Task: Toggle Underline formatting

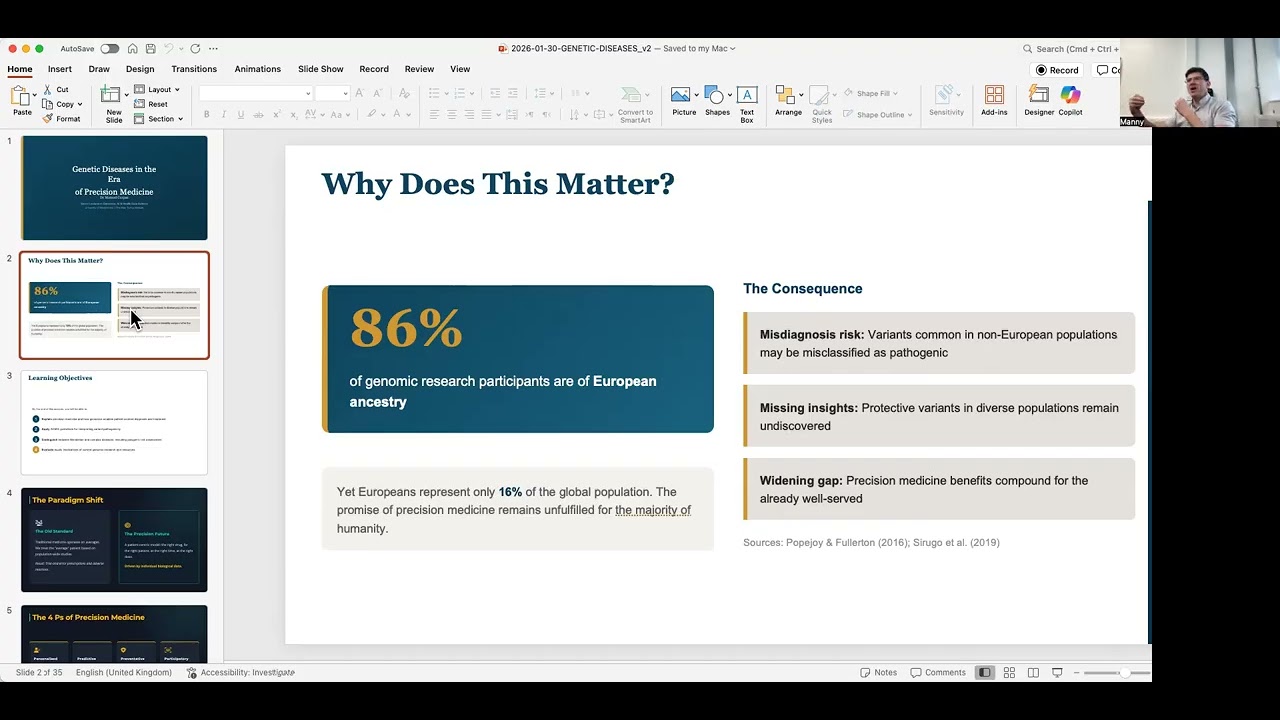Action: coord(241,115)
